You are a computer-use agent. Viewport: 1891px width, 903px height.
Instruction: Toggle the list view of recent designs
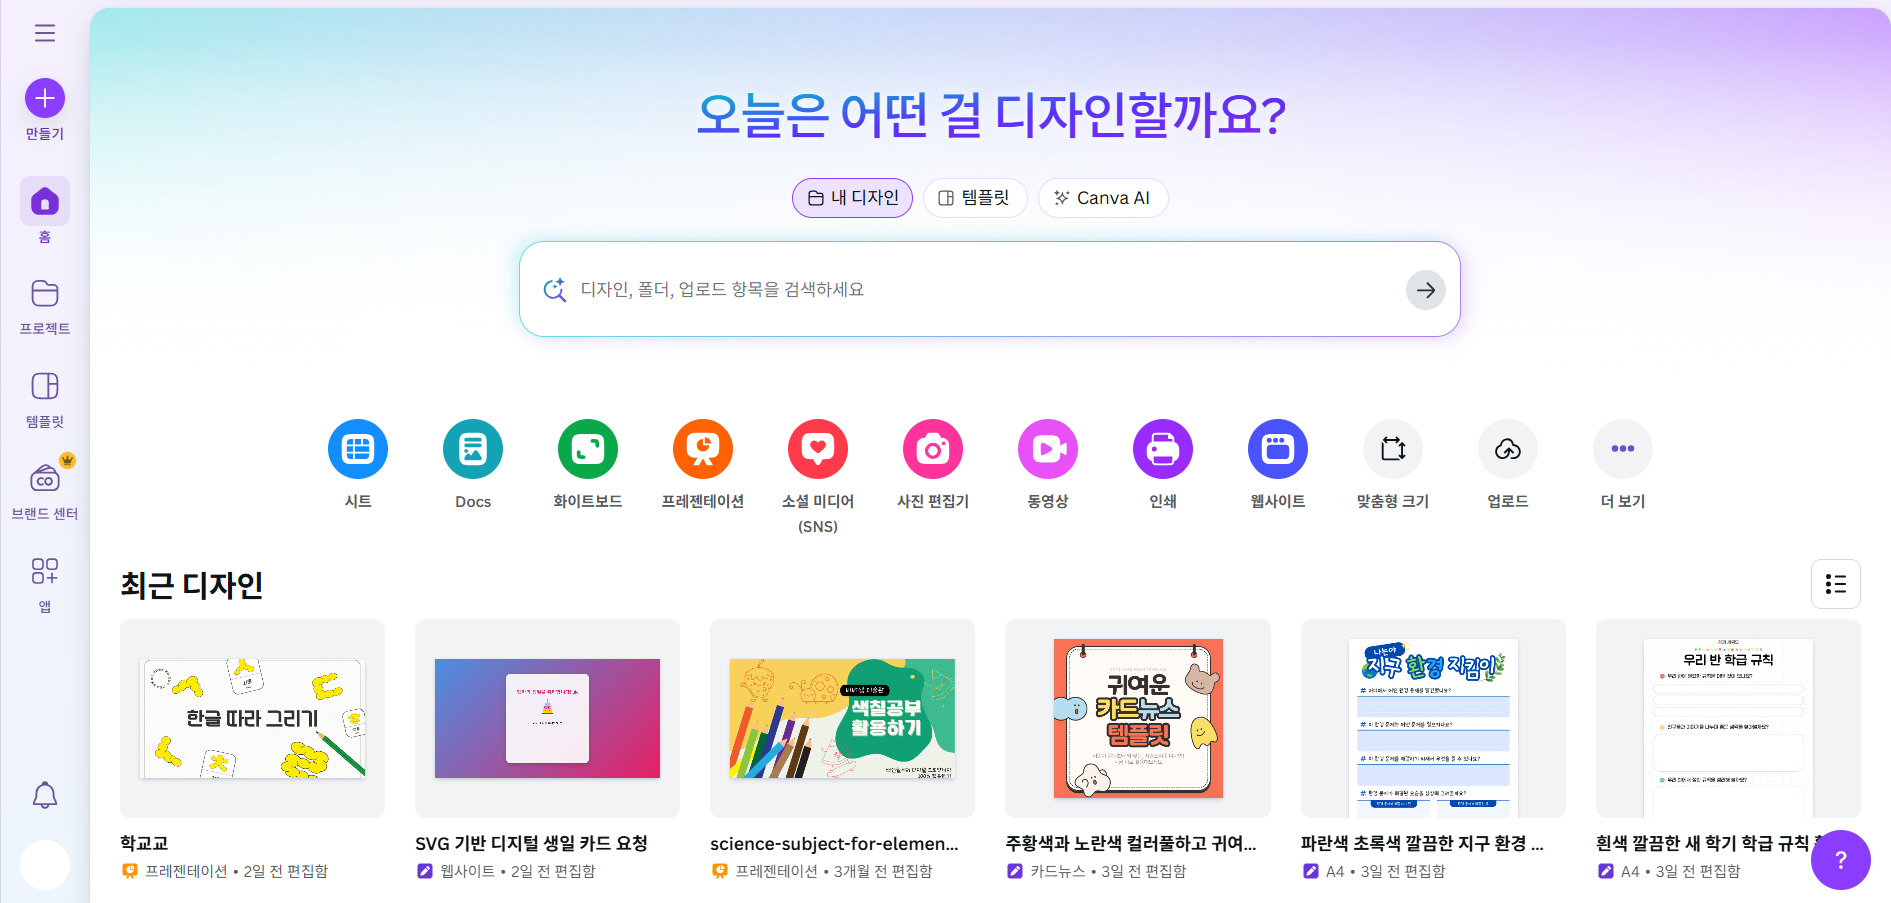coord(1836,584)
